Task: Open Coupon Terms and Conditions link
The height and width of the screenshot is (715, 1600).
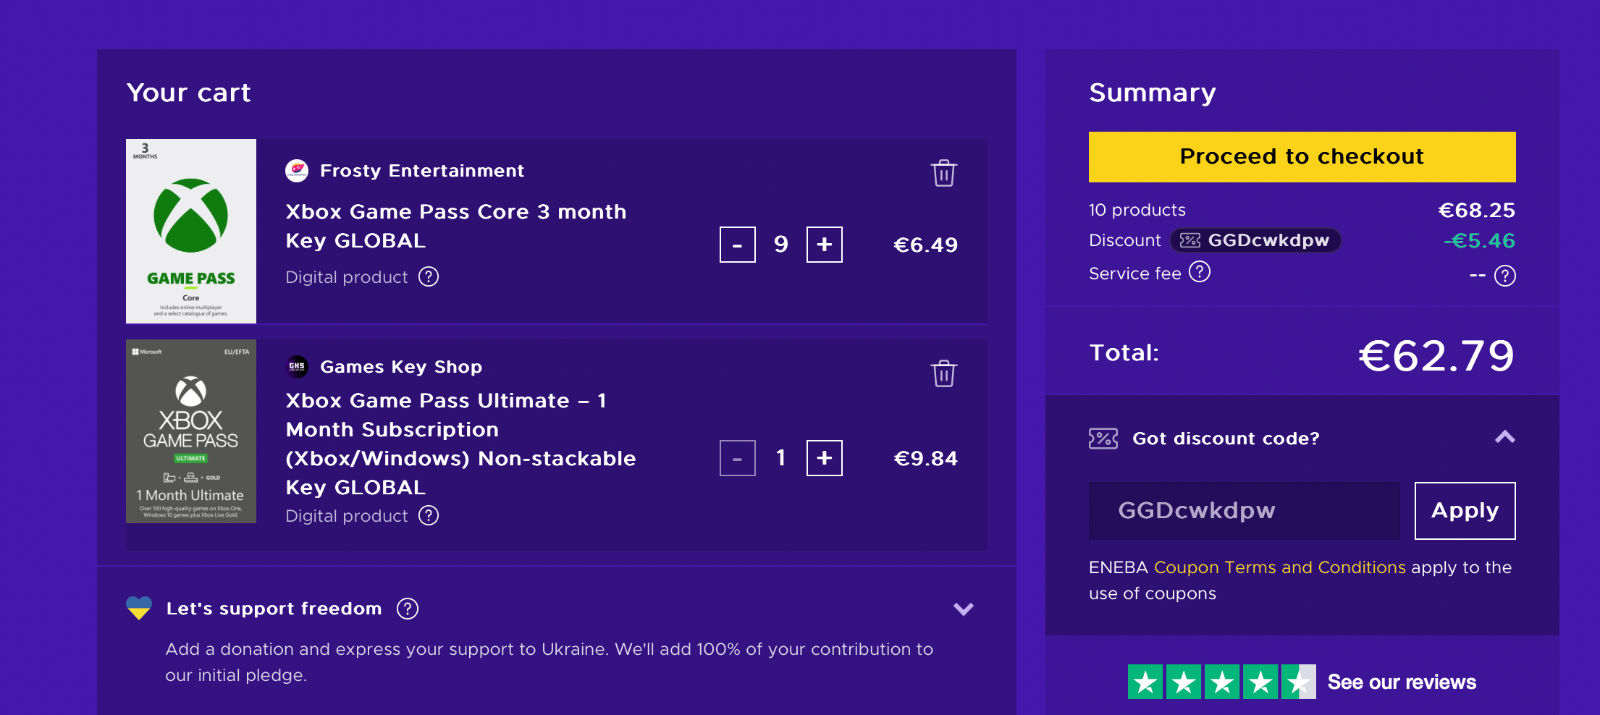Action: point(1279,567)
